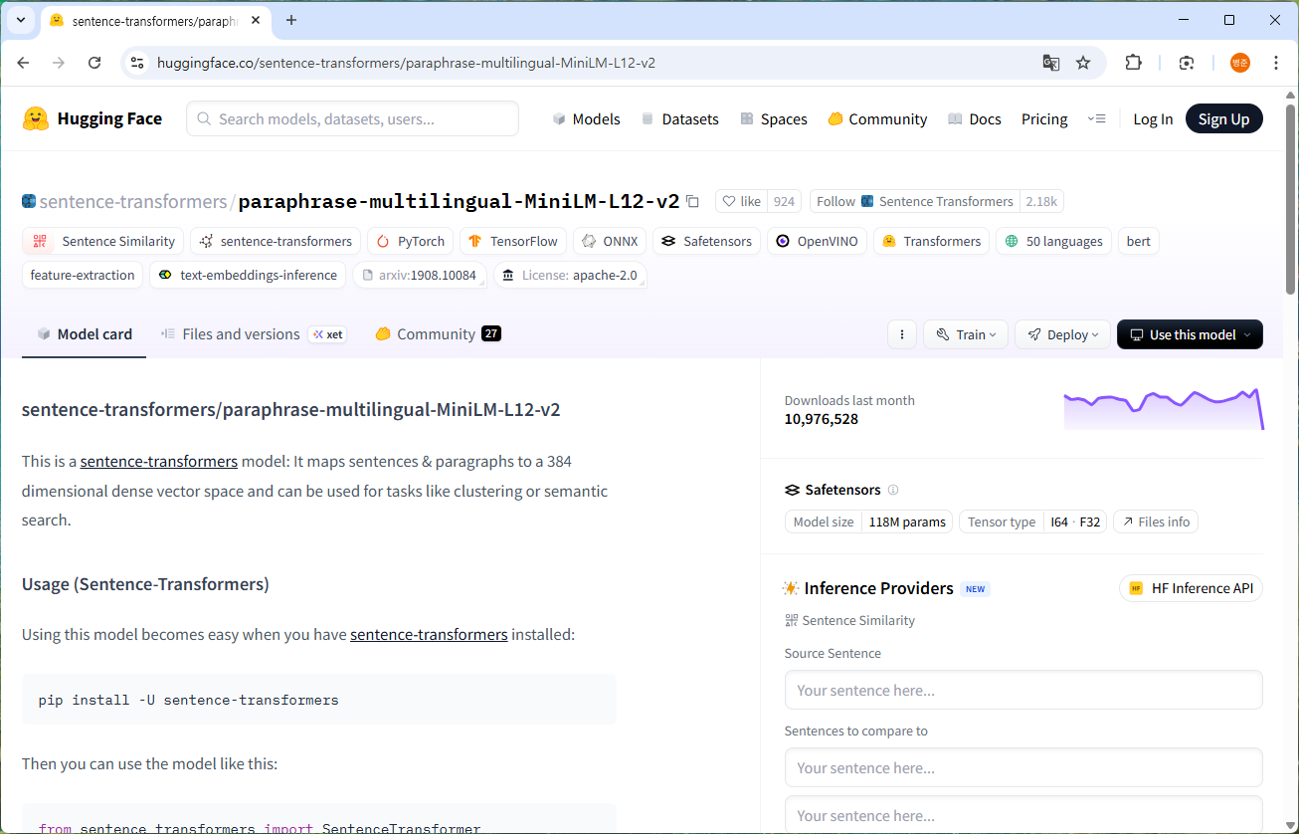Expand the extra navigation menu icon
The image size is (1299, 834).
pyautogui.click(x=1097, y=119)
